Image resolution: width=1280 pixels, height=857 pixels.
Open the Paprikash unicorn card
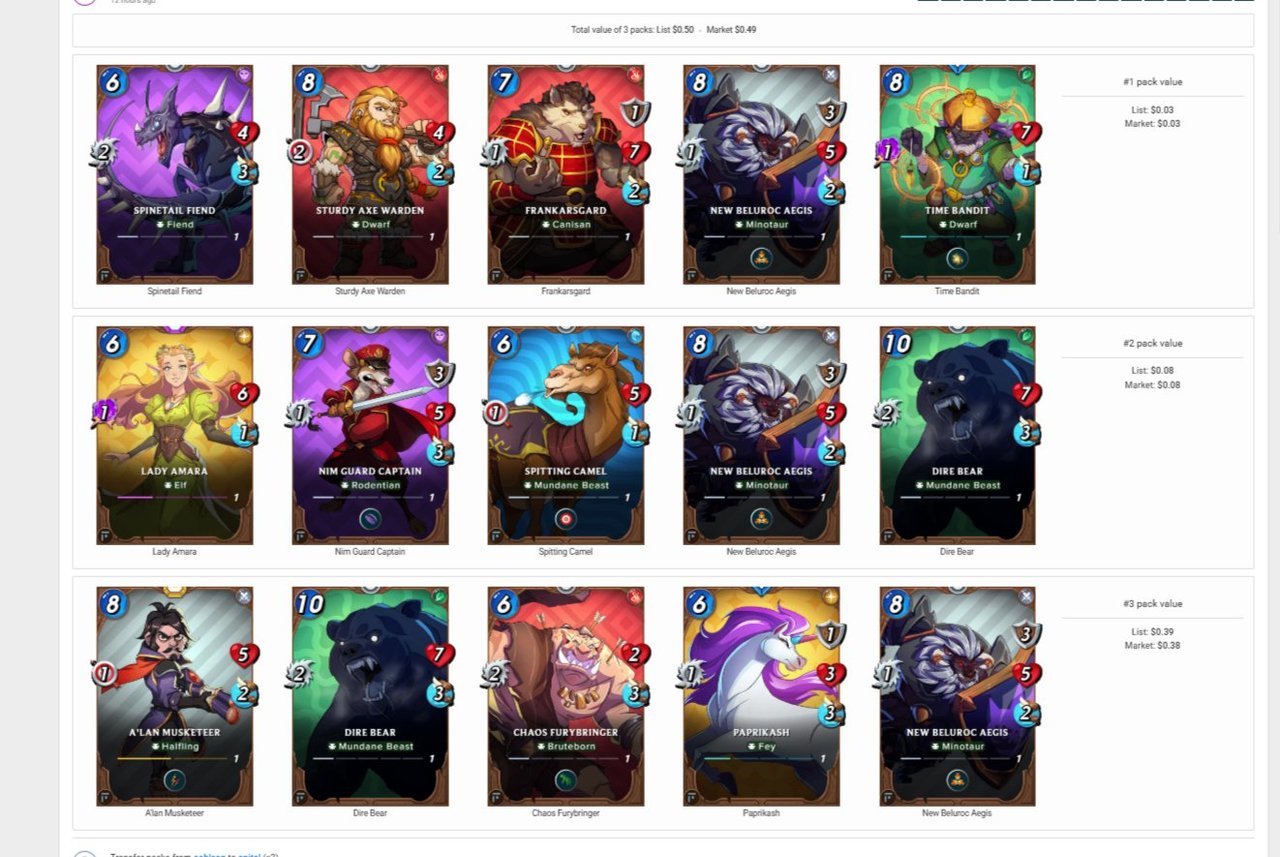761,696
